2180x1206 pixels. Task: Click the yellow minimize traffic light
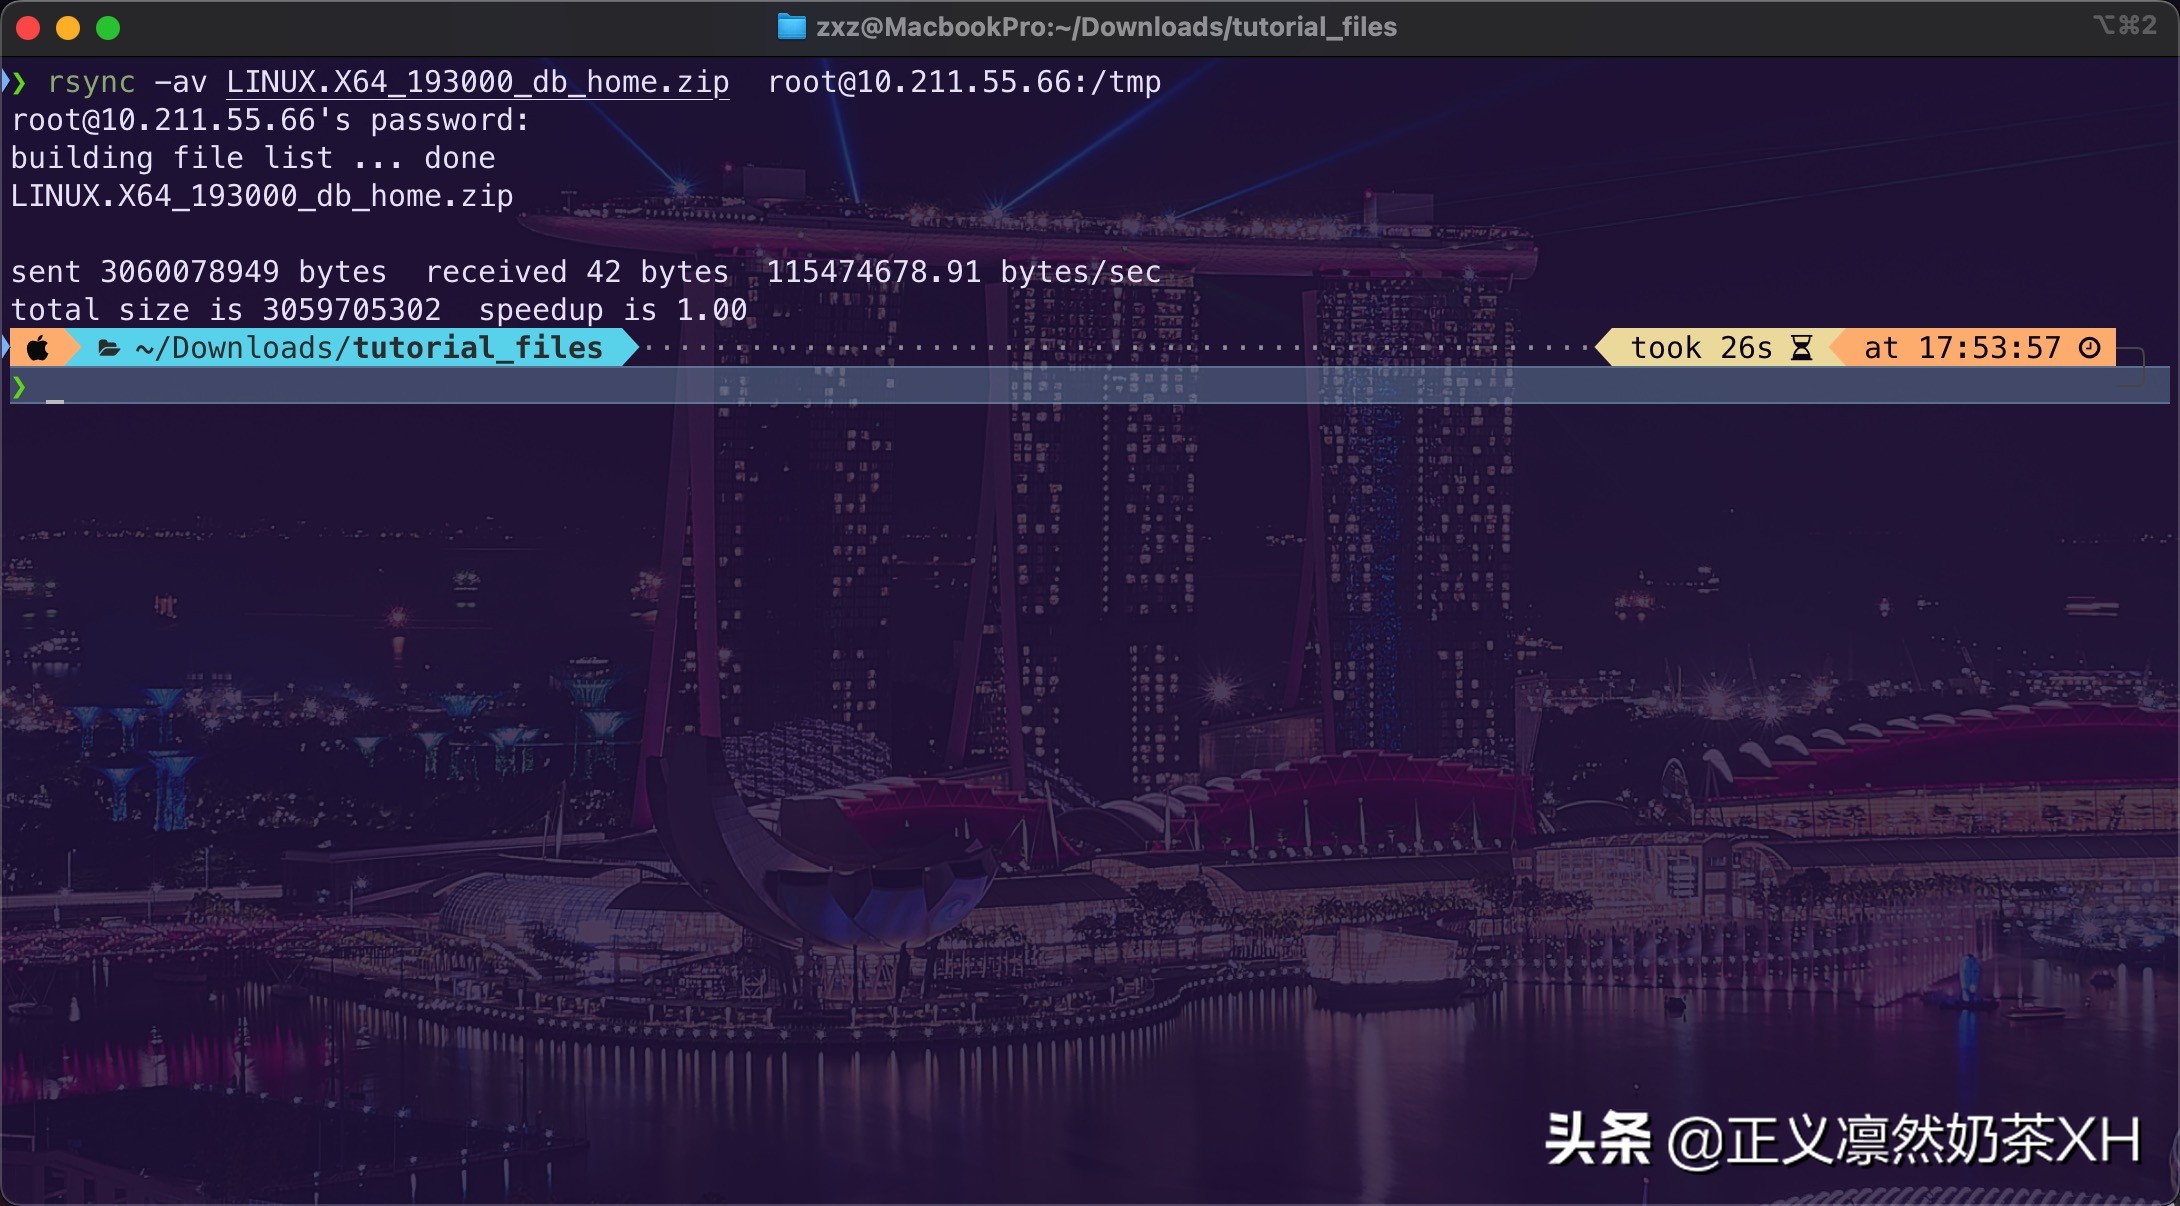(x=67, y=29)
